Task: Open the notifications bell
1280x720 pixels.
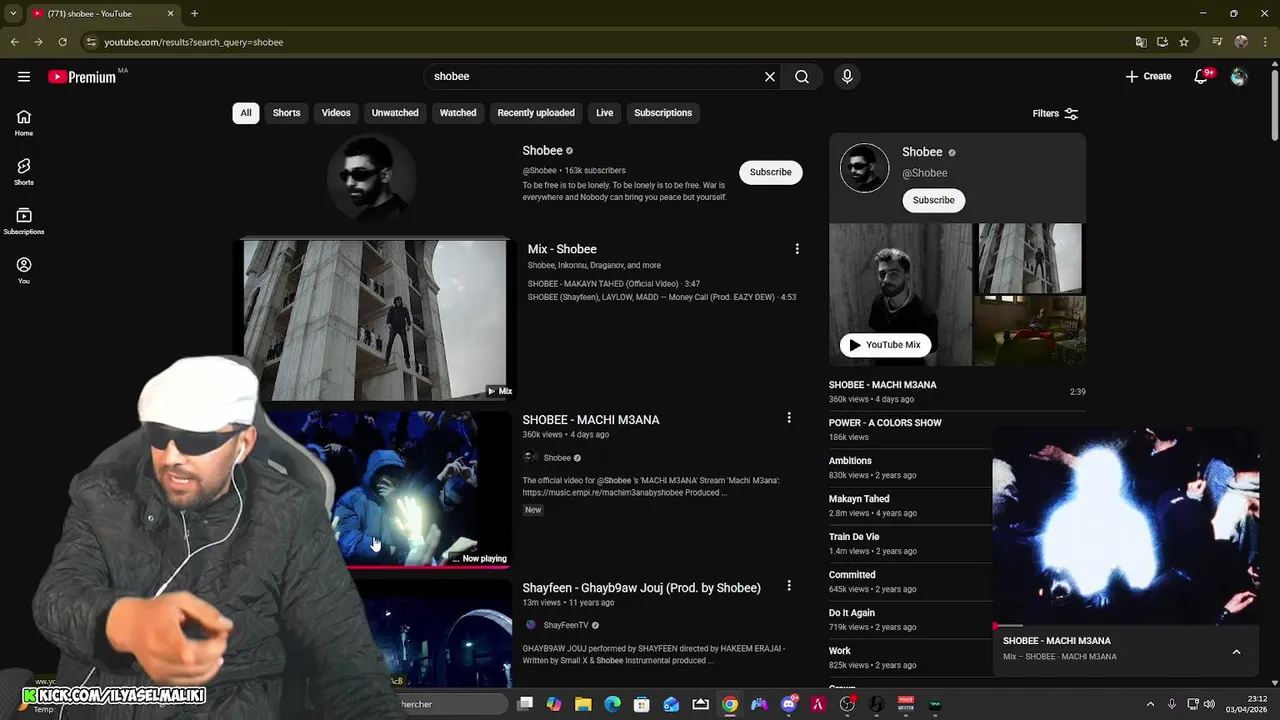Action: click(1202, 77)
